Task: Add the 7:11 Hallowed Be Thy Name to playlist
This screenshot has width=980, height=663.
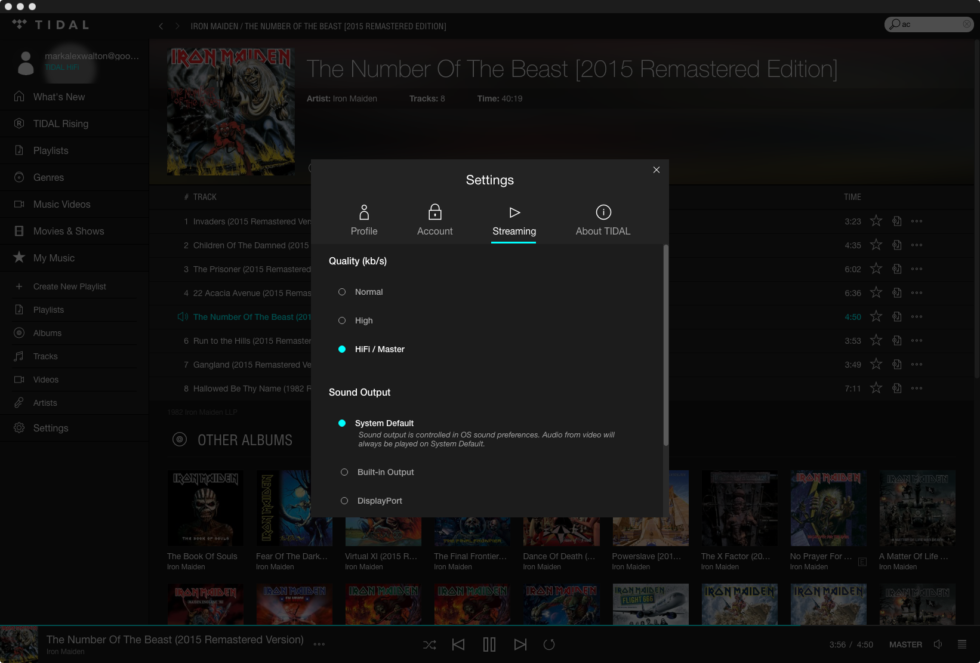Action: tap(897, 388)
